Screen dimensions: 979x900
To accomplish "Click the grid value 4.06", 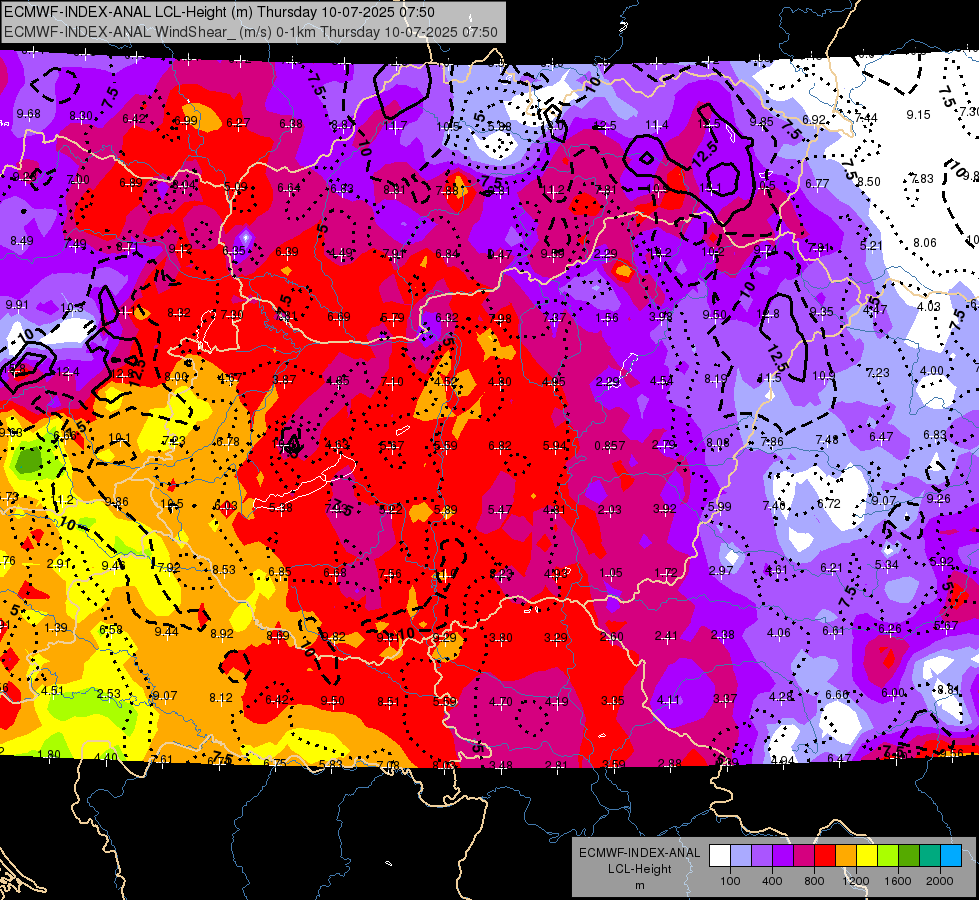I will (779, 633).
